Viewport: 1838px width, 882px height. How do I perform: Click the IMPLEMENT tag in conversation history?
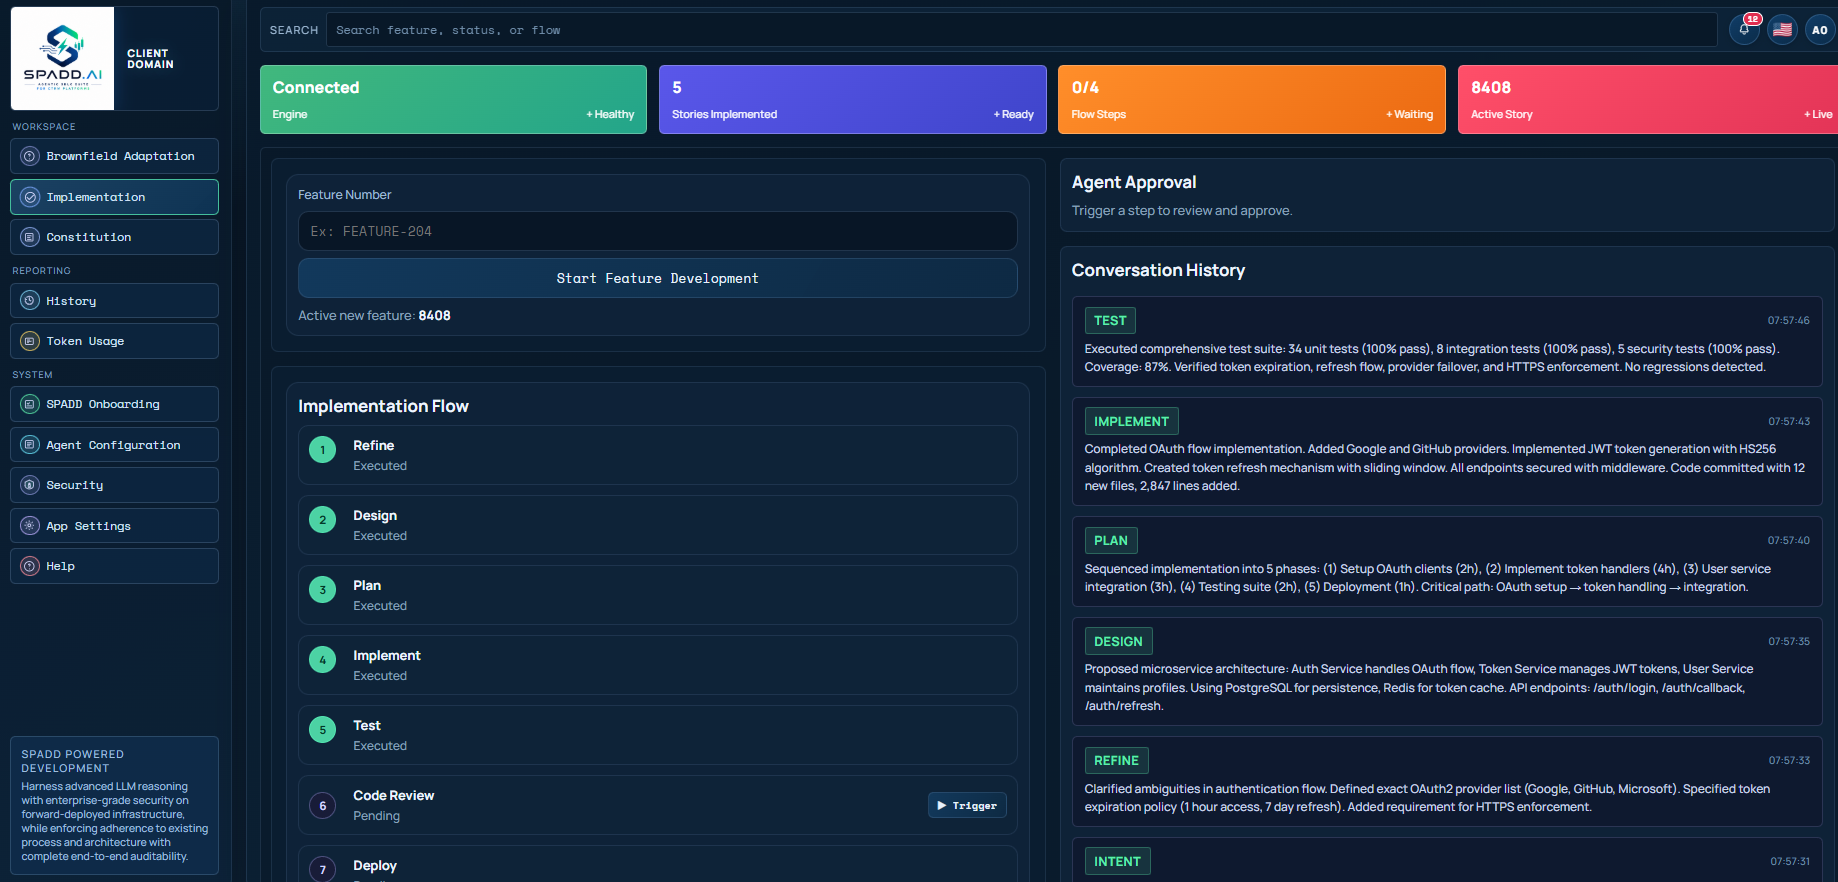(x=1131, y=421)
